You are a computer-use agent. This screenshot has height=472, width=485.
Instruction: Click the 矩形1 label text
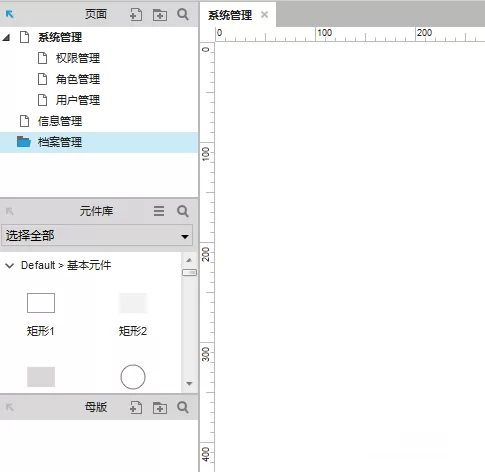(41, 331)
